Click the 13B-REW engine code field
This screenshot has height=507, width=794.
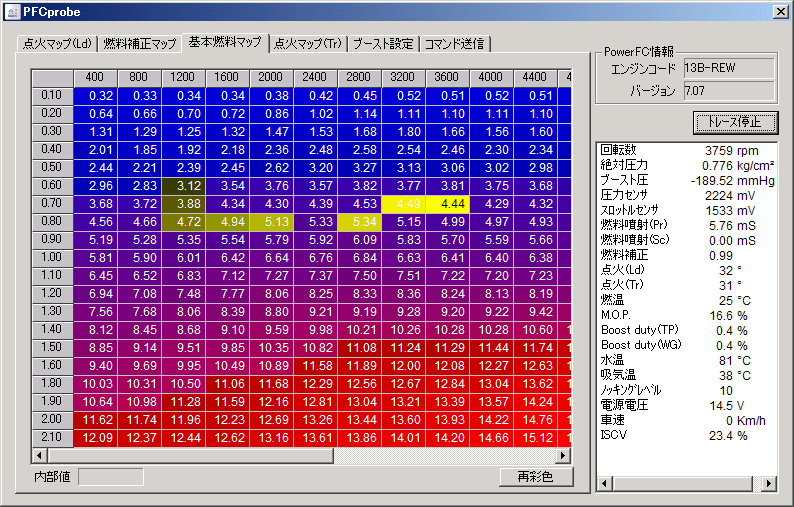[x=728, y=69]
